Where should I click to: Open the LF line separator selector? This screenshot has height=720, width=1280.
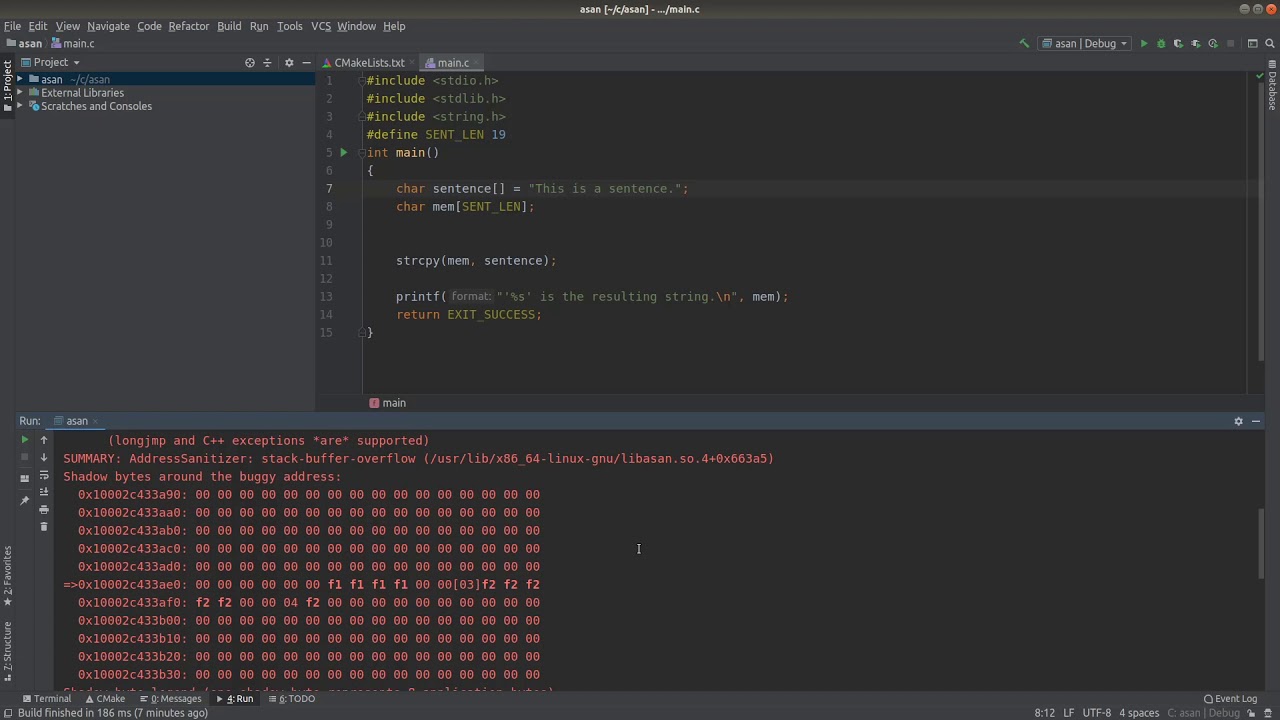tap(1069, 713)
